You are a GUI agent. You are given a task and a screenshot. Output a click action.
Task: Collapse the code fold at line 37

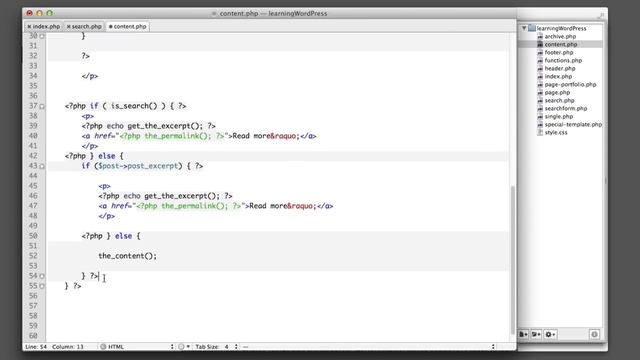[42, 107]
